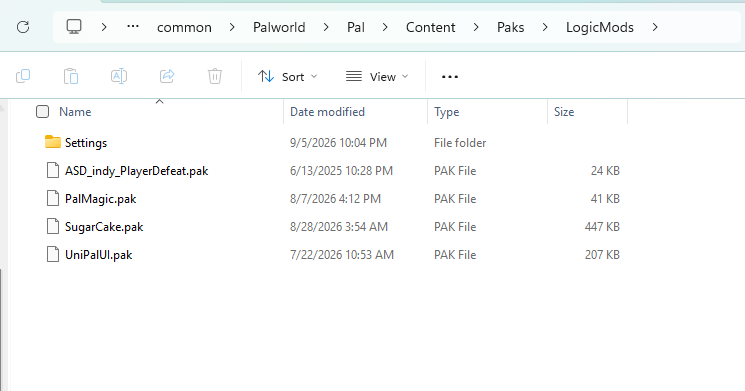
Task: Click the 41 KB size cell
Action: click(605, 199)
